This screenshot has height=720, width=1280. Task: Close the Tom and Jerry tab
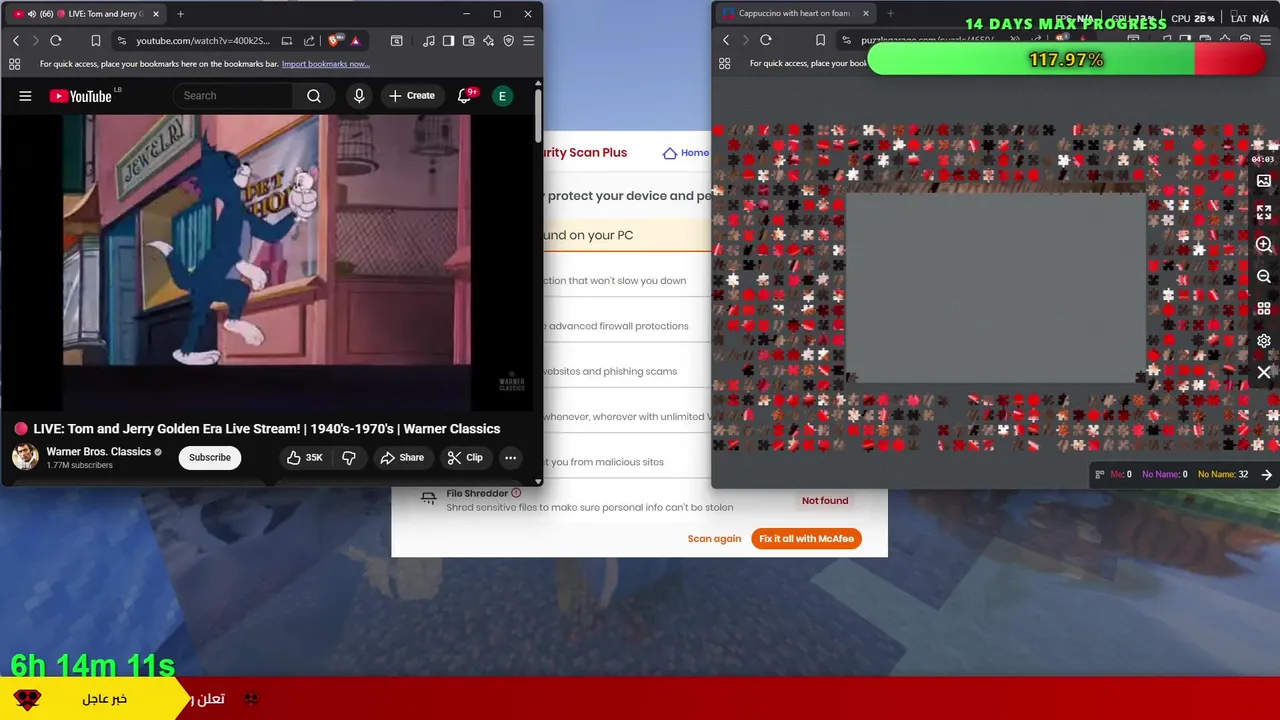click(156, 14)
